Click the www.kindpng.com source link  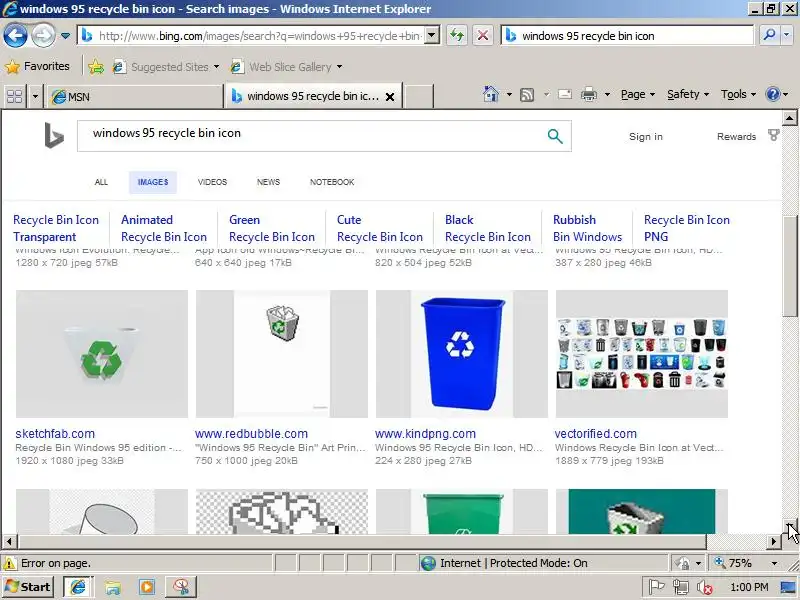[426, 434]
